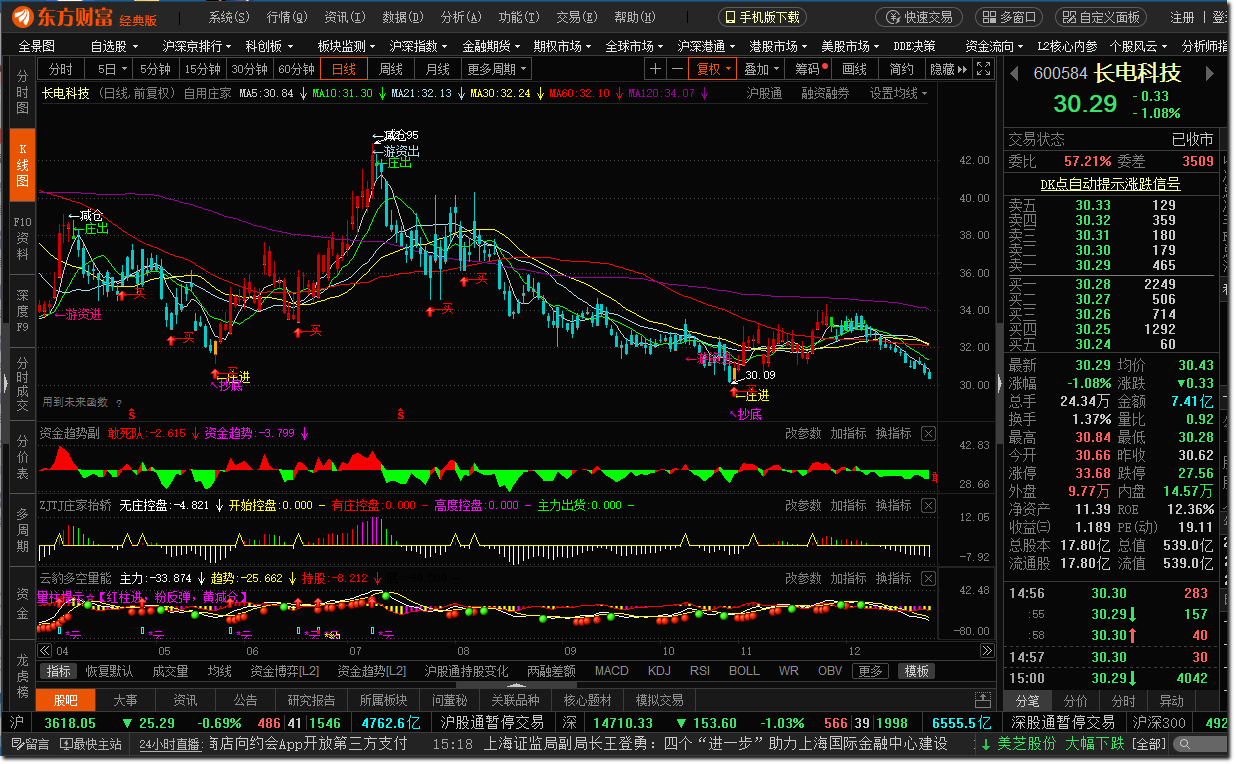
Task: Go to previous stock with left arrow
Action: (1013, 74)
